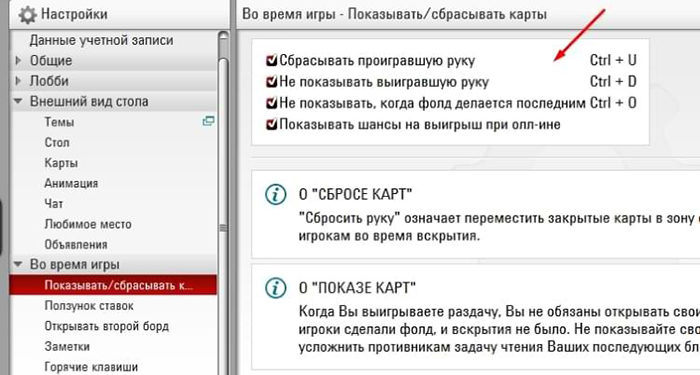This screenshot has height=375, width=700.
Task: Click the popup icon next to Темы
Action: click(208, 121)
